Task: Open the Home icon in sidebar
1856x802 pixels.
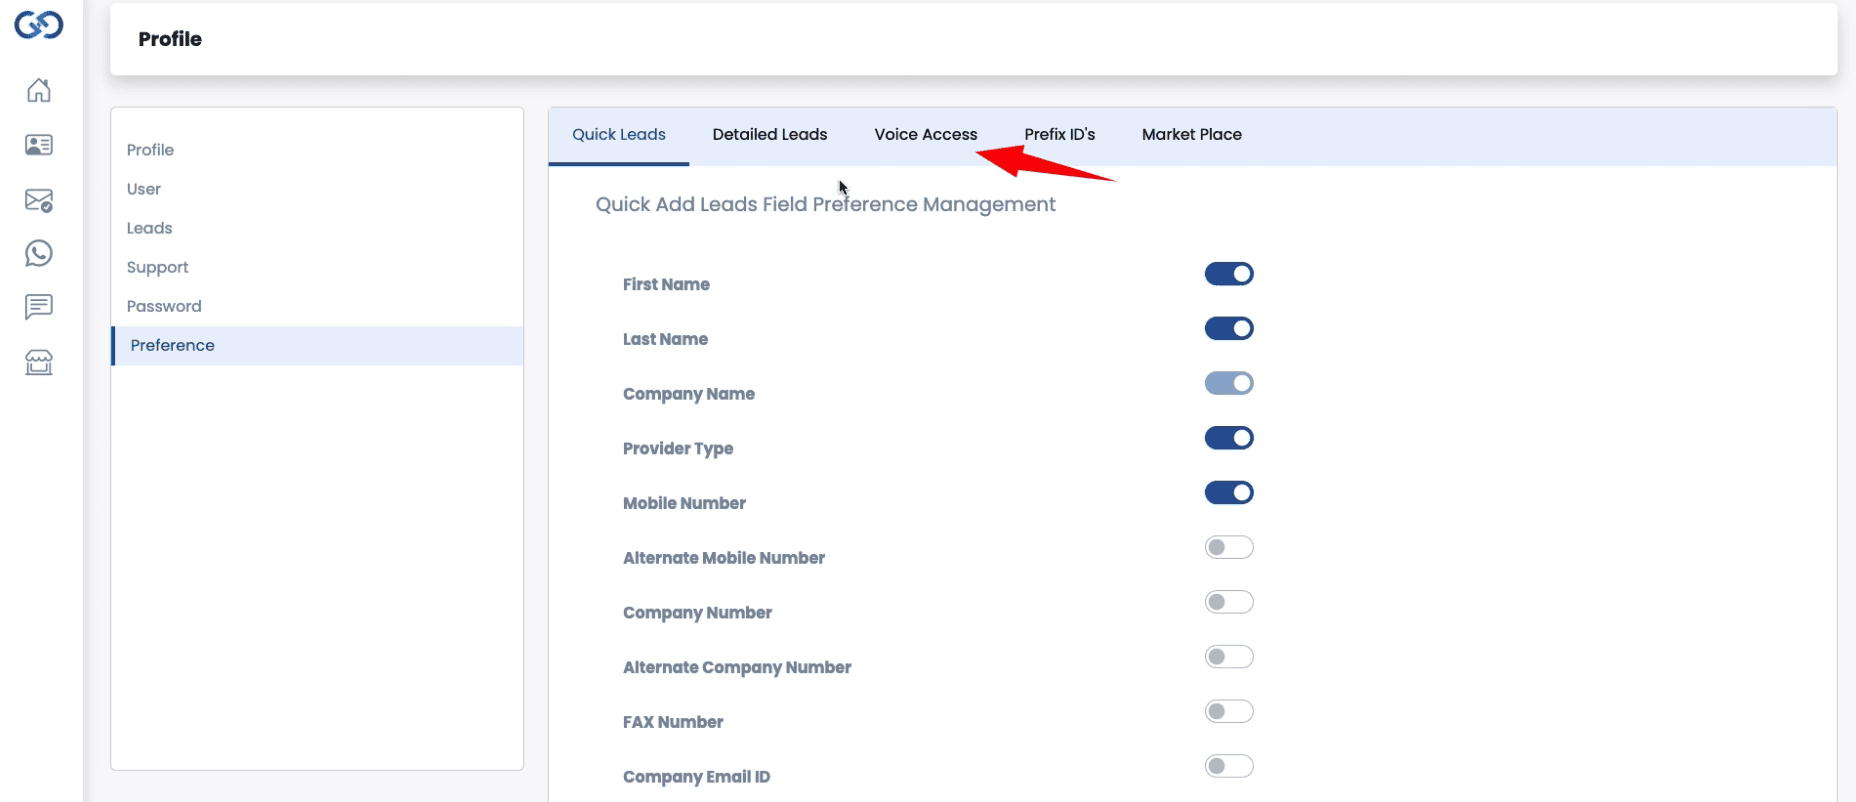Action: click(x=39, y=91)
